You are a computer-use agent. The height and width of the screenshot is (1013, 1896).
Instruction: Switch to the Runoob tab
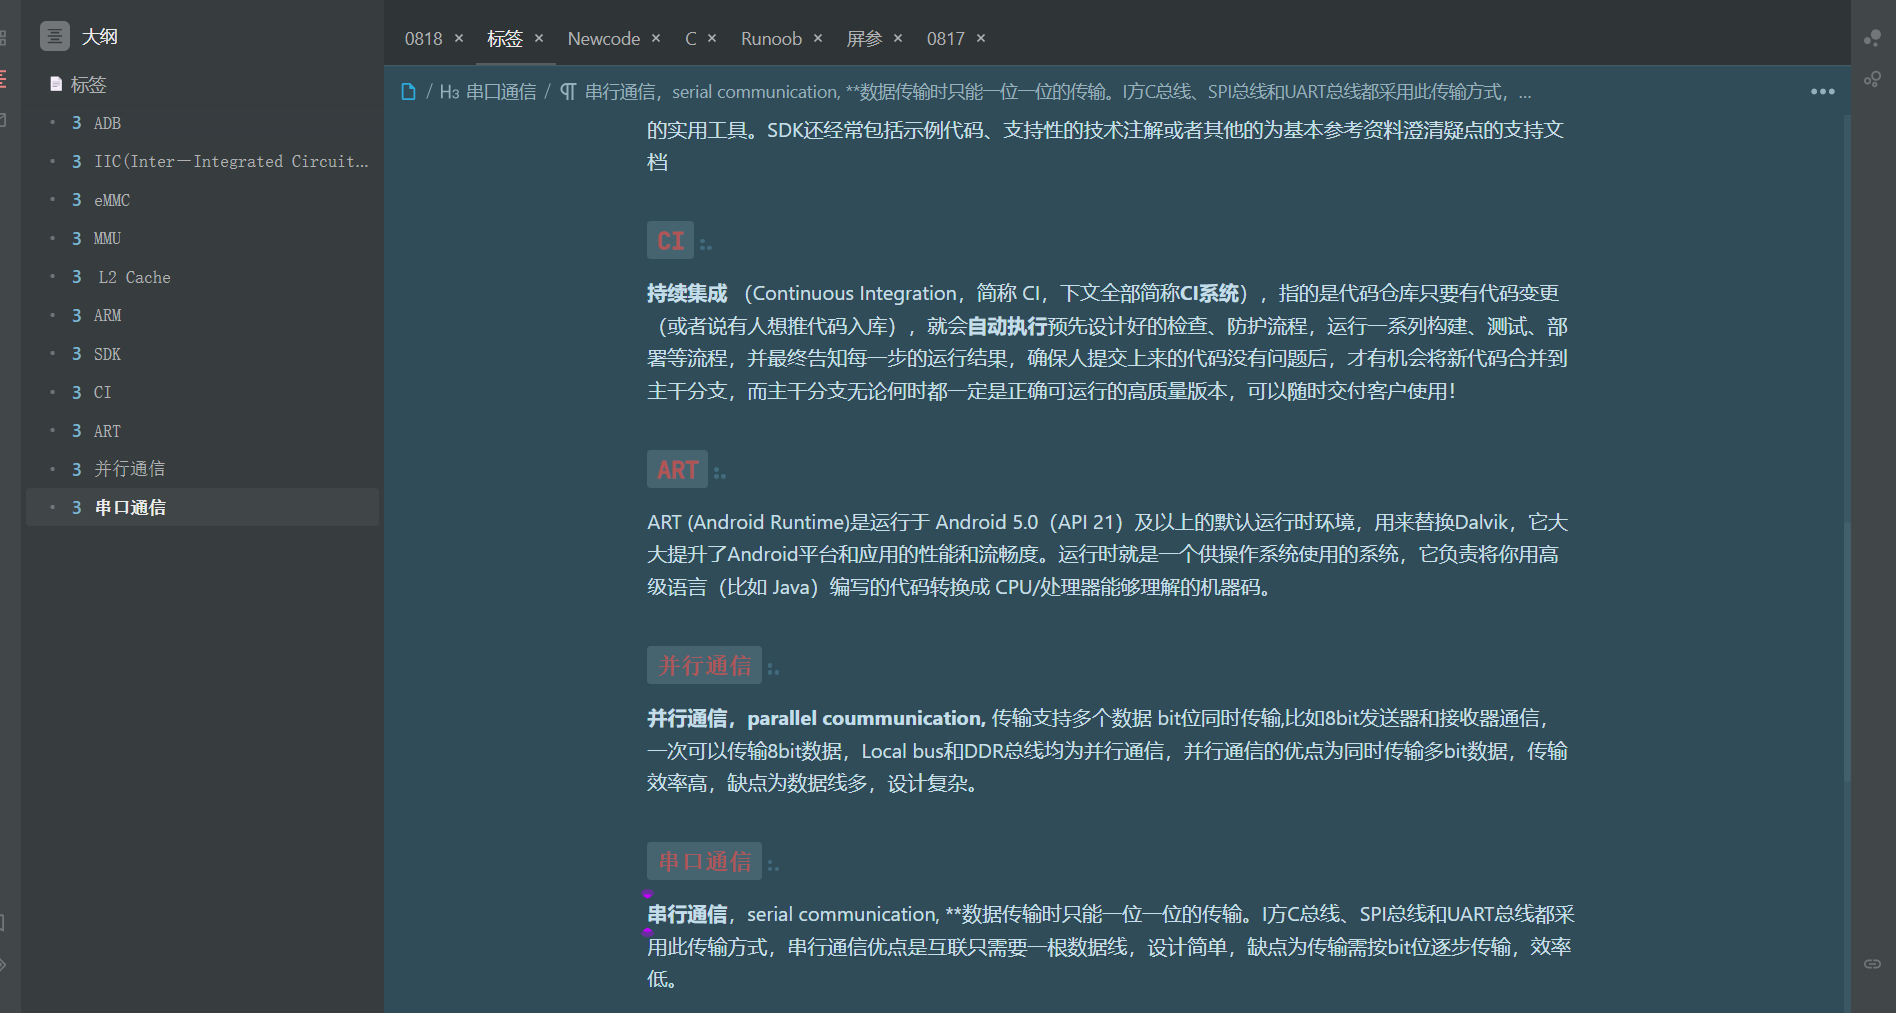tap(771, 38)
